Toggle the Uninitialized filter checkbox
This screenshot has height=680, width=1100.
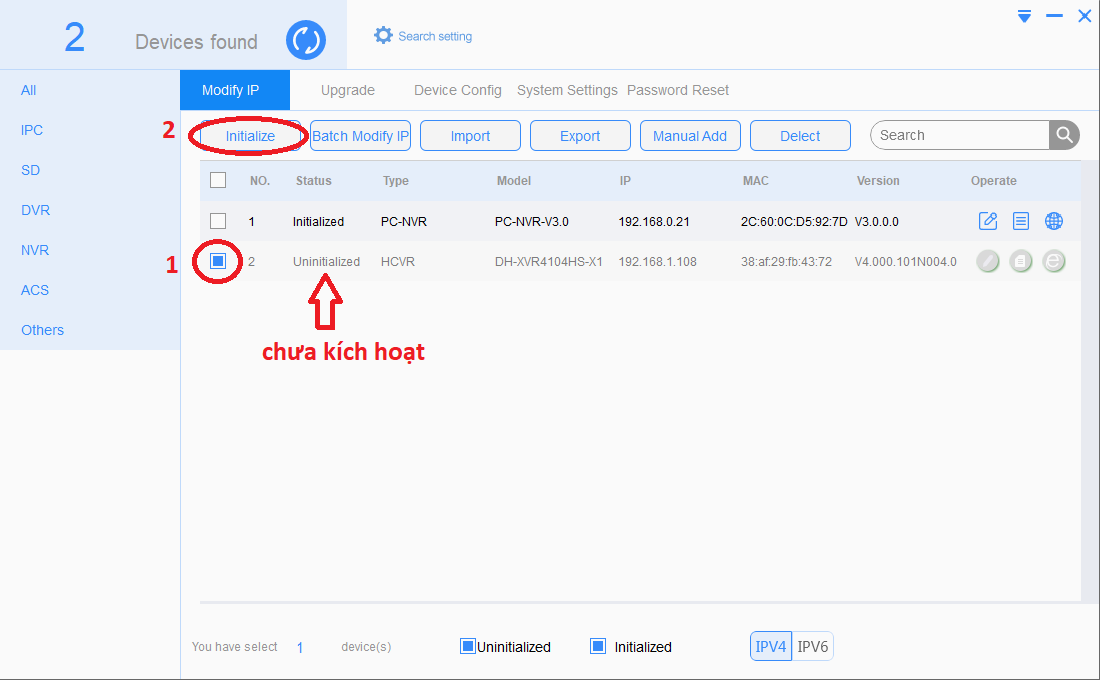coord(467,646)
